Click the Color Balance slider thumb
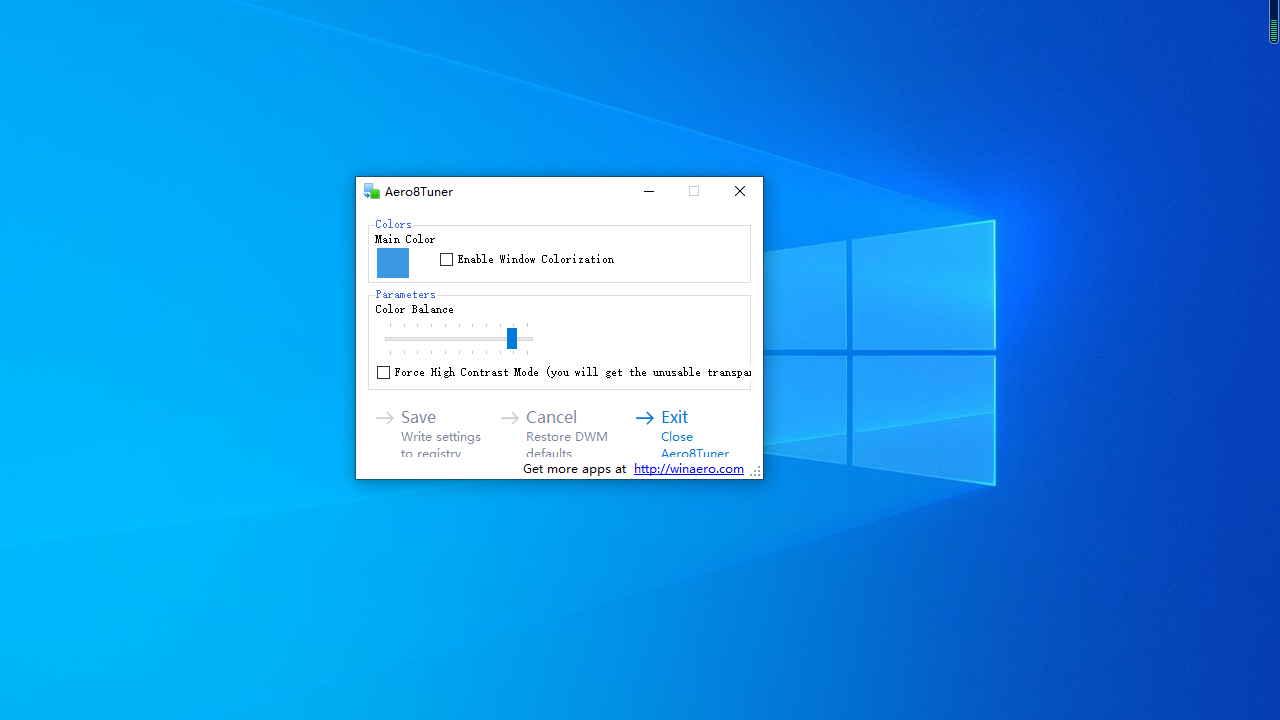The image size is (1280, 720). [x=512, y=338]
